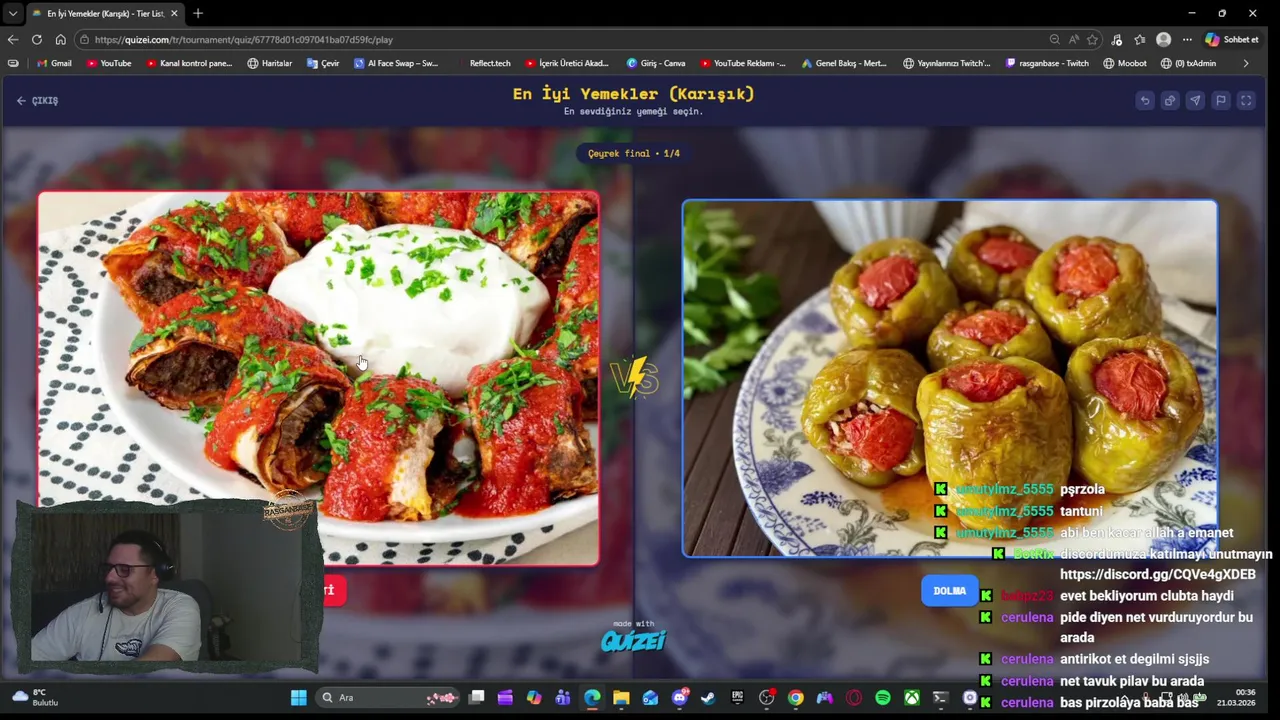The image size is (1280, 720).
Task: Open Giriş - Canva bookmark
Action: [656, 63]
